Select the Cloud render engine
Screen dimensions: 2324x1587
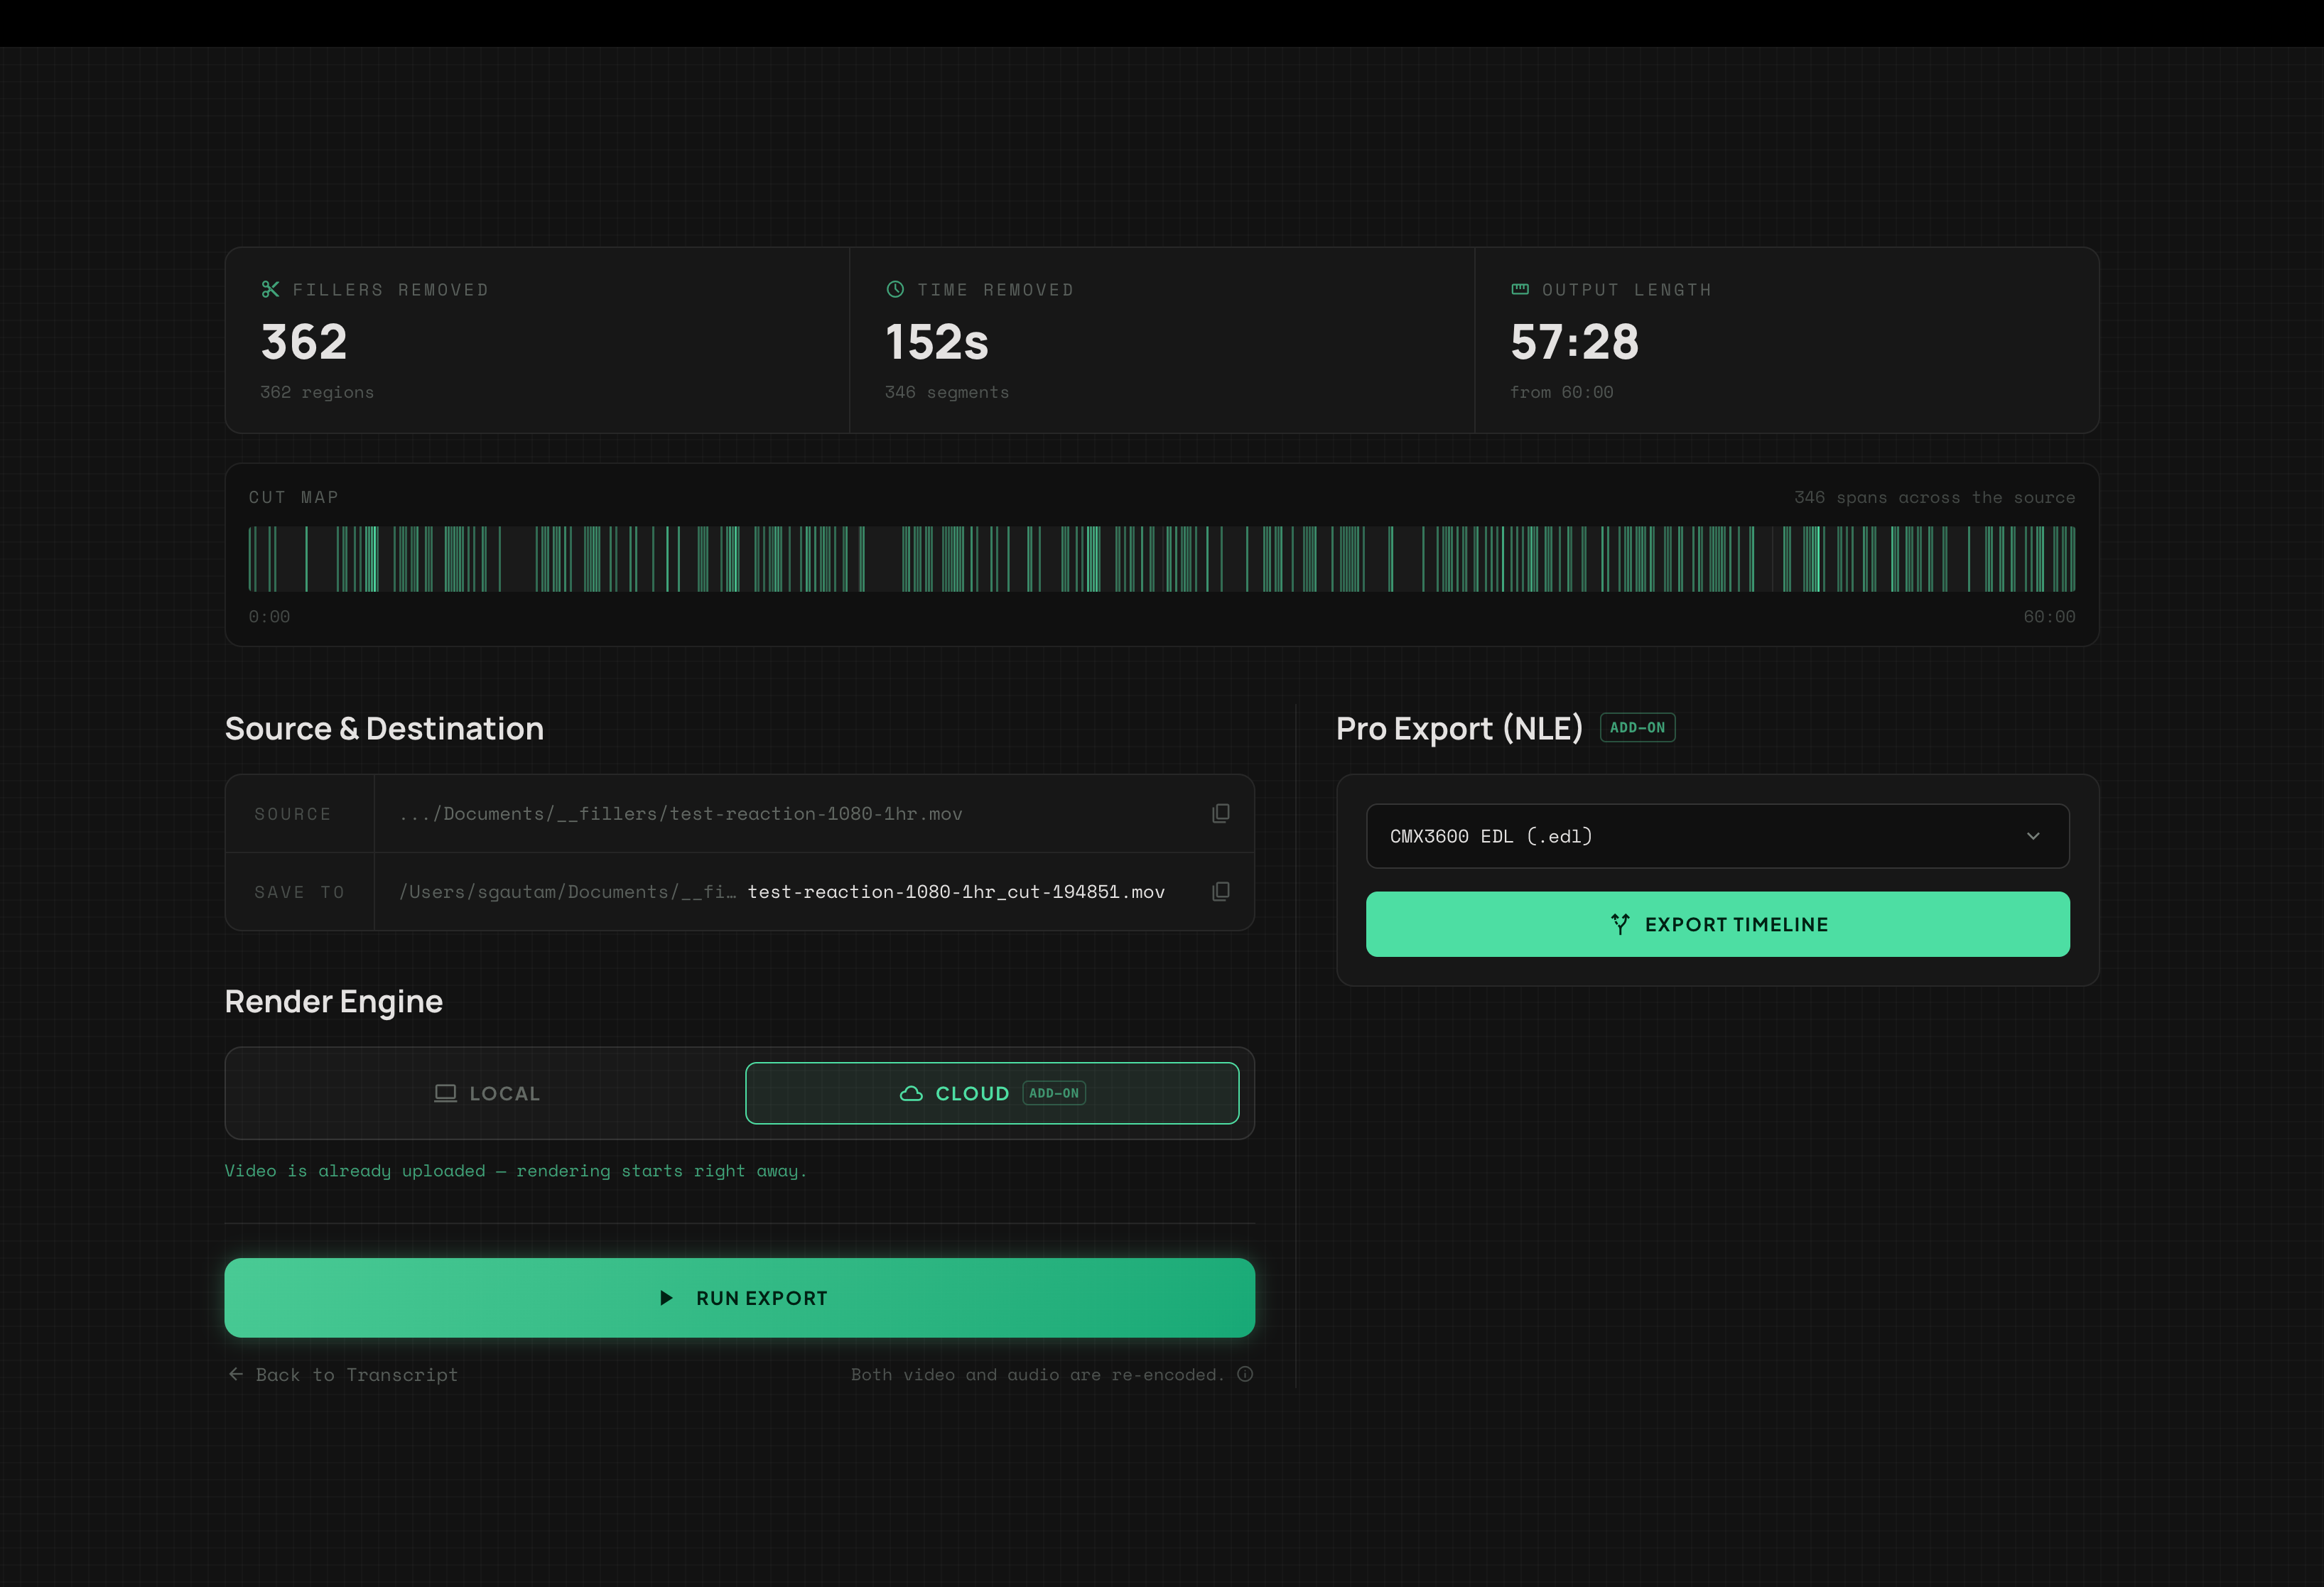click(x=992, y=1093)
